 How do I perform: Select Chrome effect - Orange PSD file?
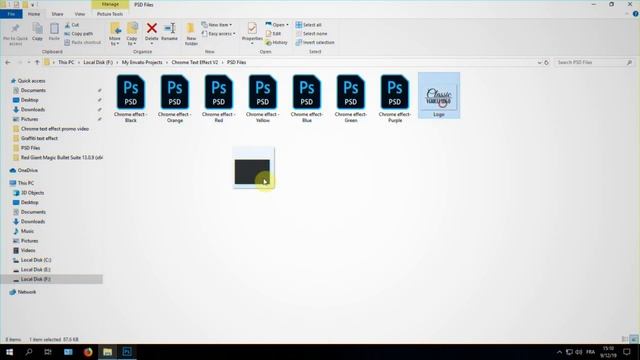coord(175,98)
